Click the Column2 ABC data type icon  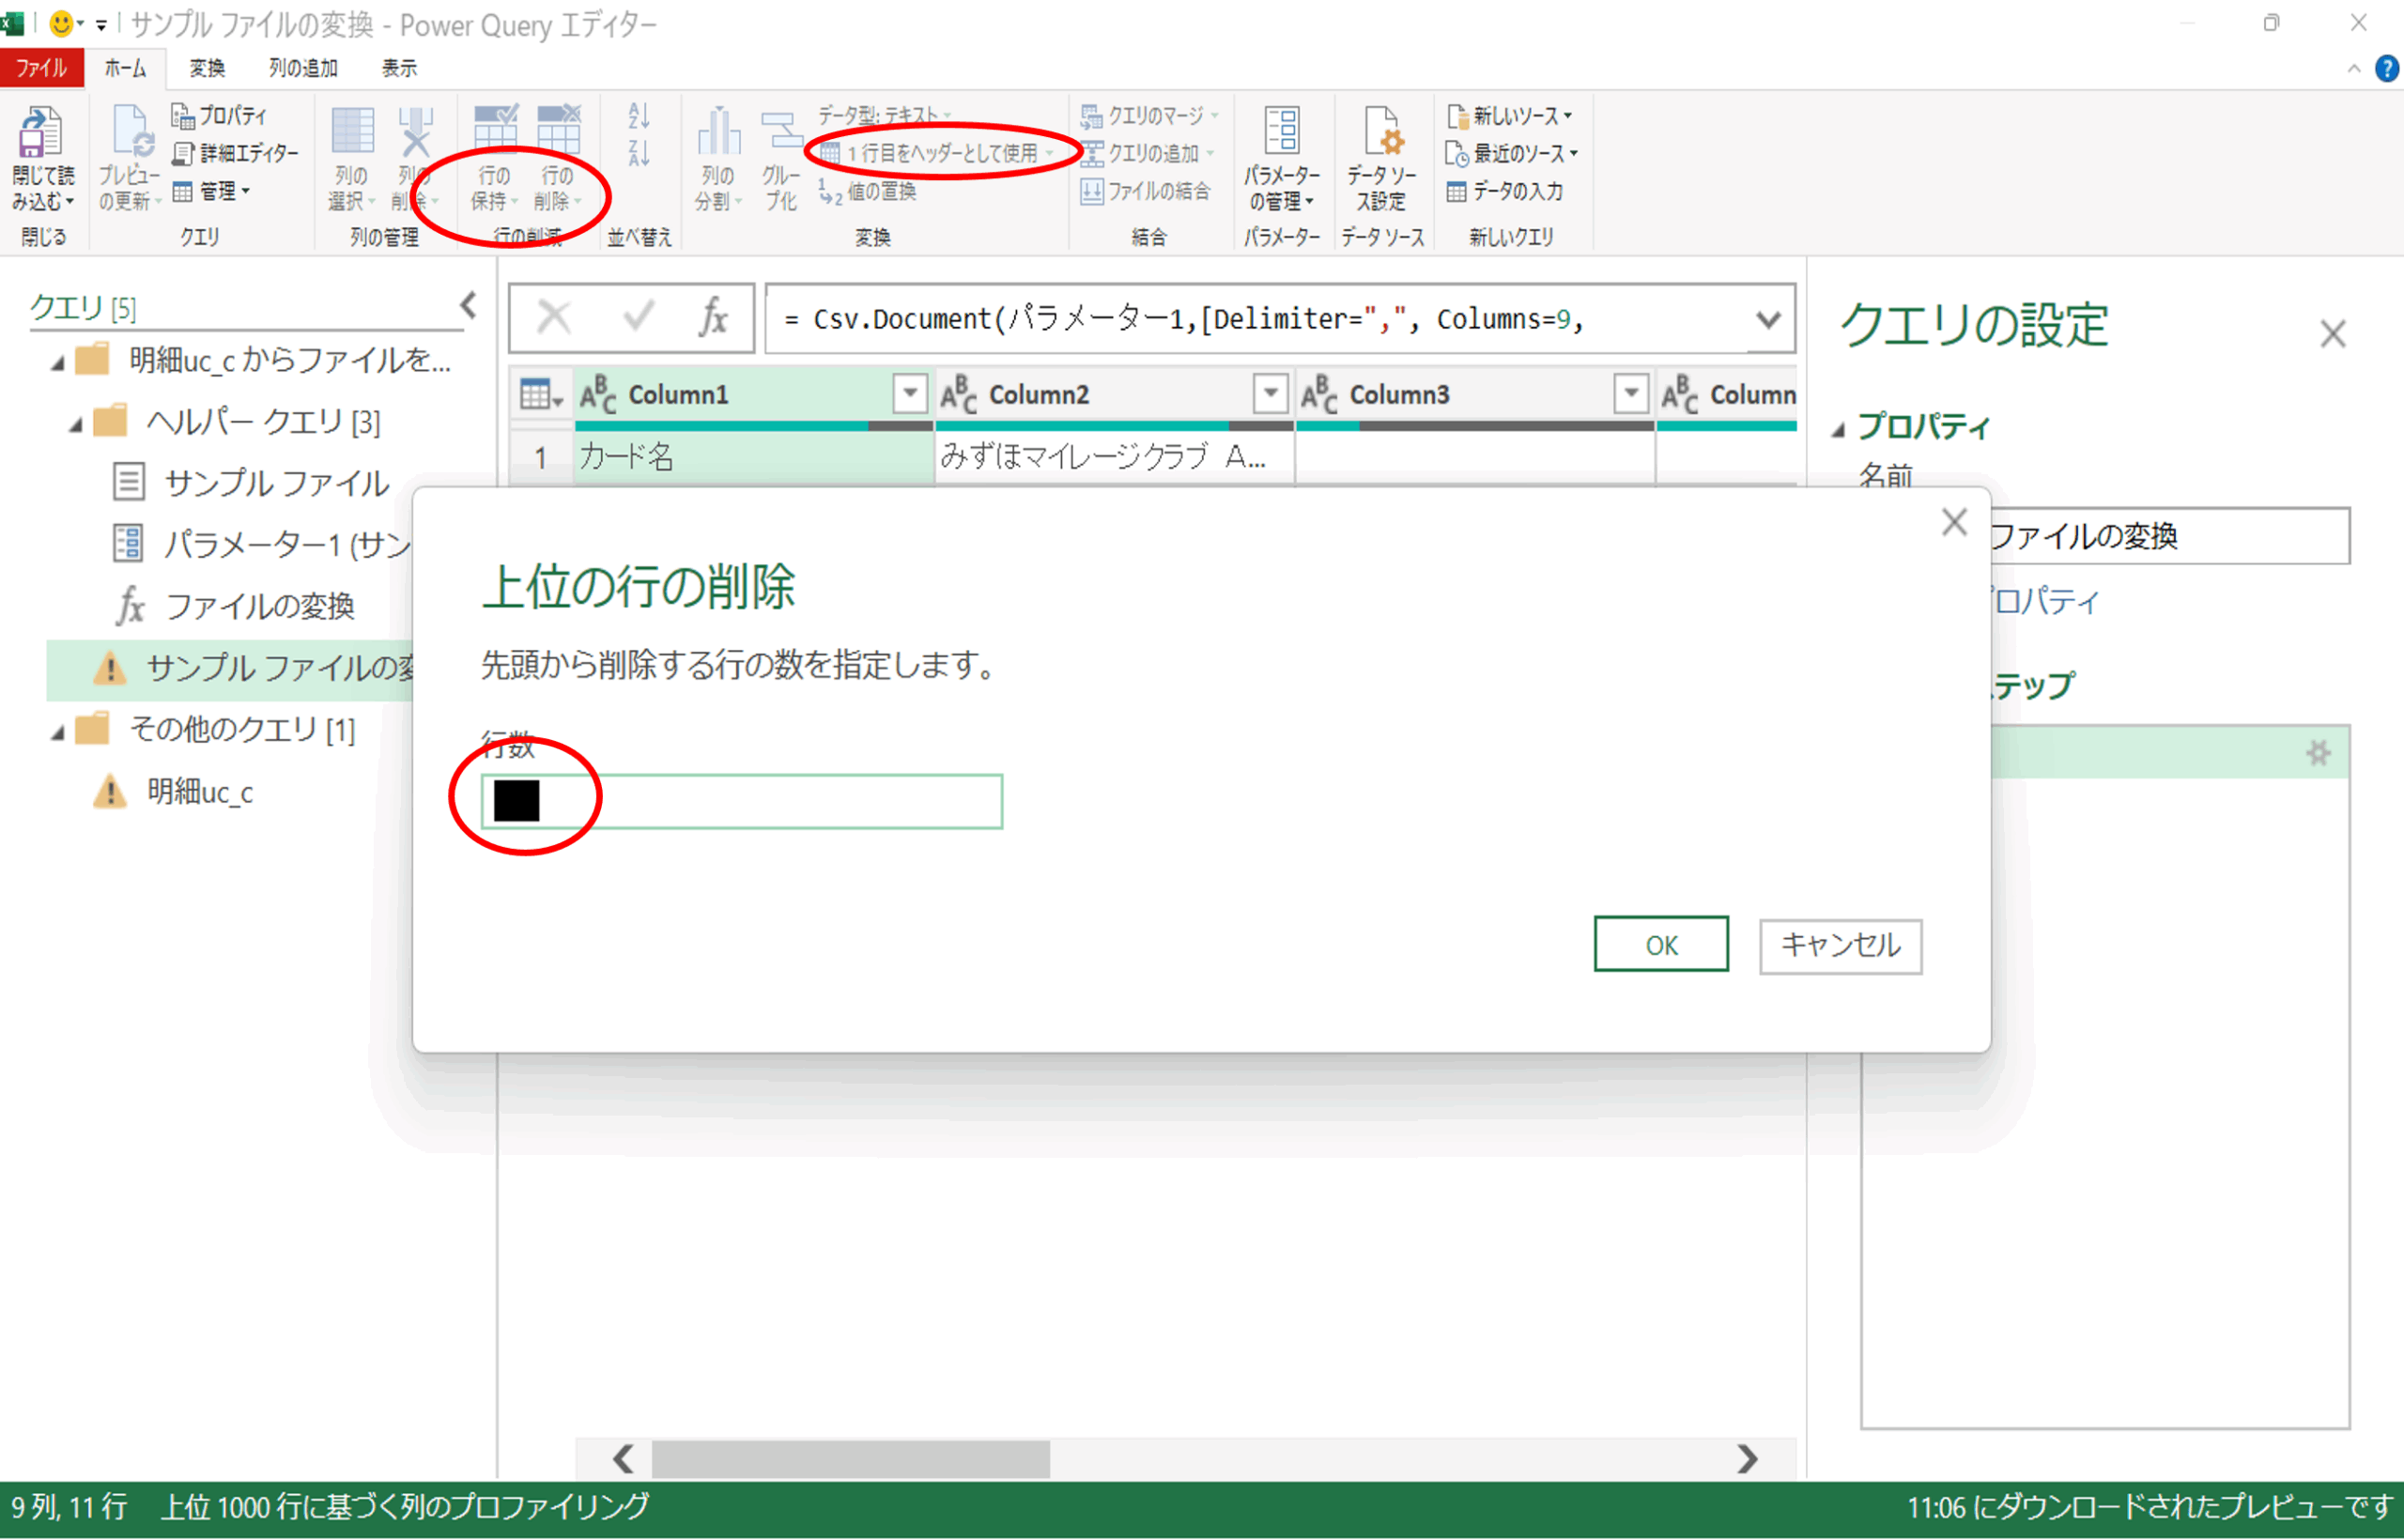[959, 394]
